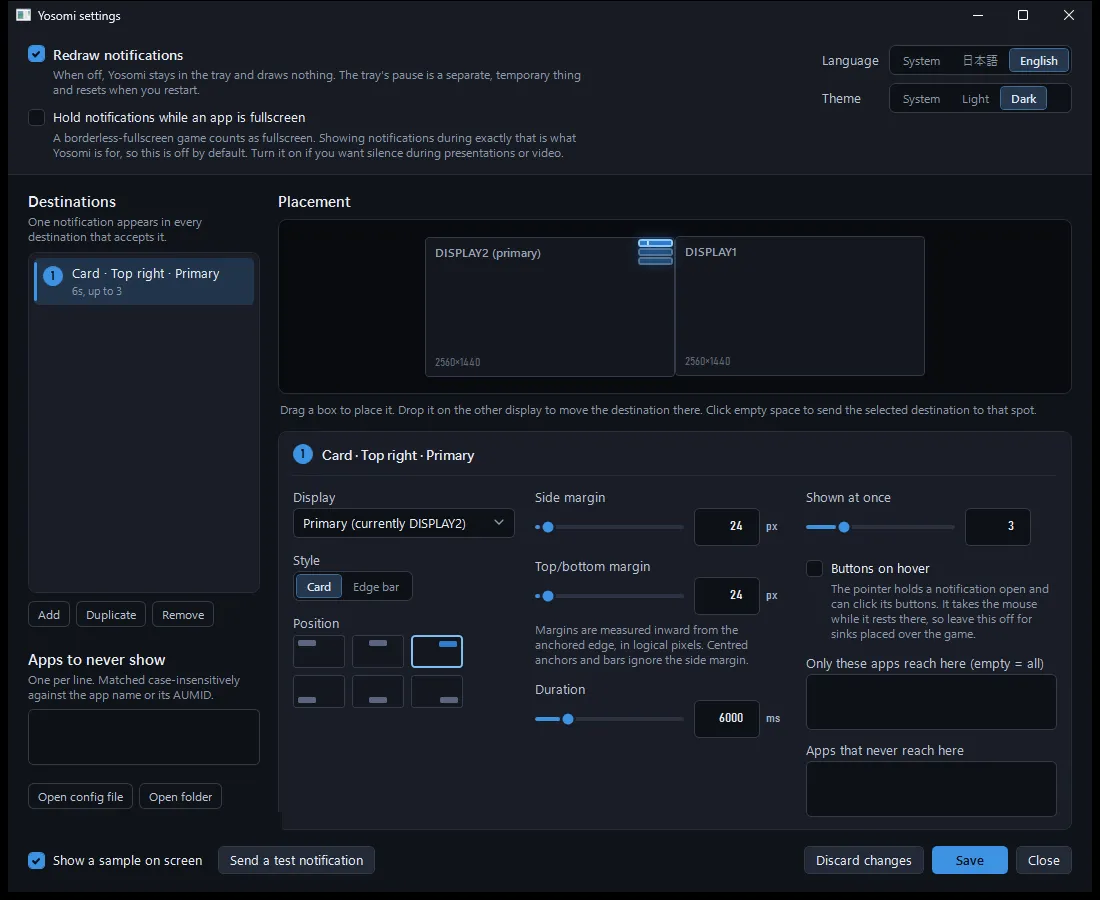The width and height of the screenshot is (1100, 900).
Task: Choose the Card style
Action: 318,586
